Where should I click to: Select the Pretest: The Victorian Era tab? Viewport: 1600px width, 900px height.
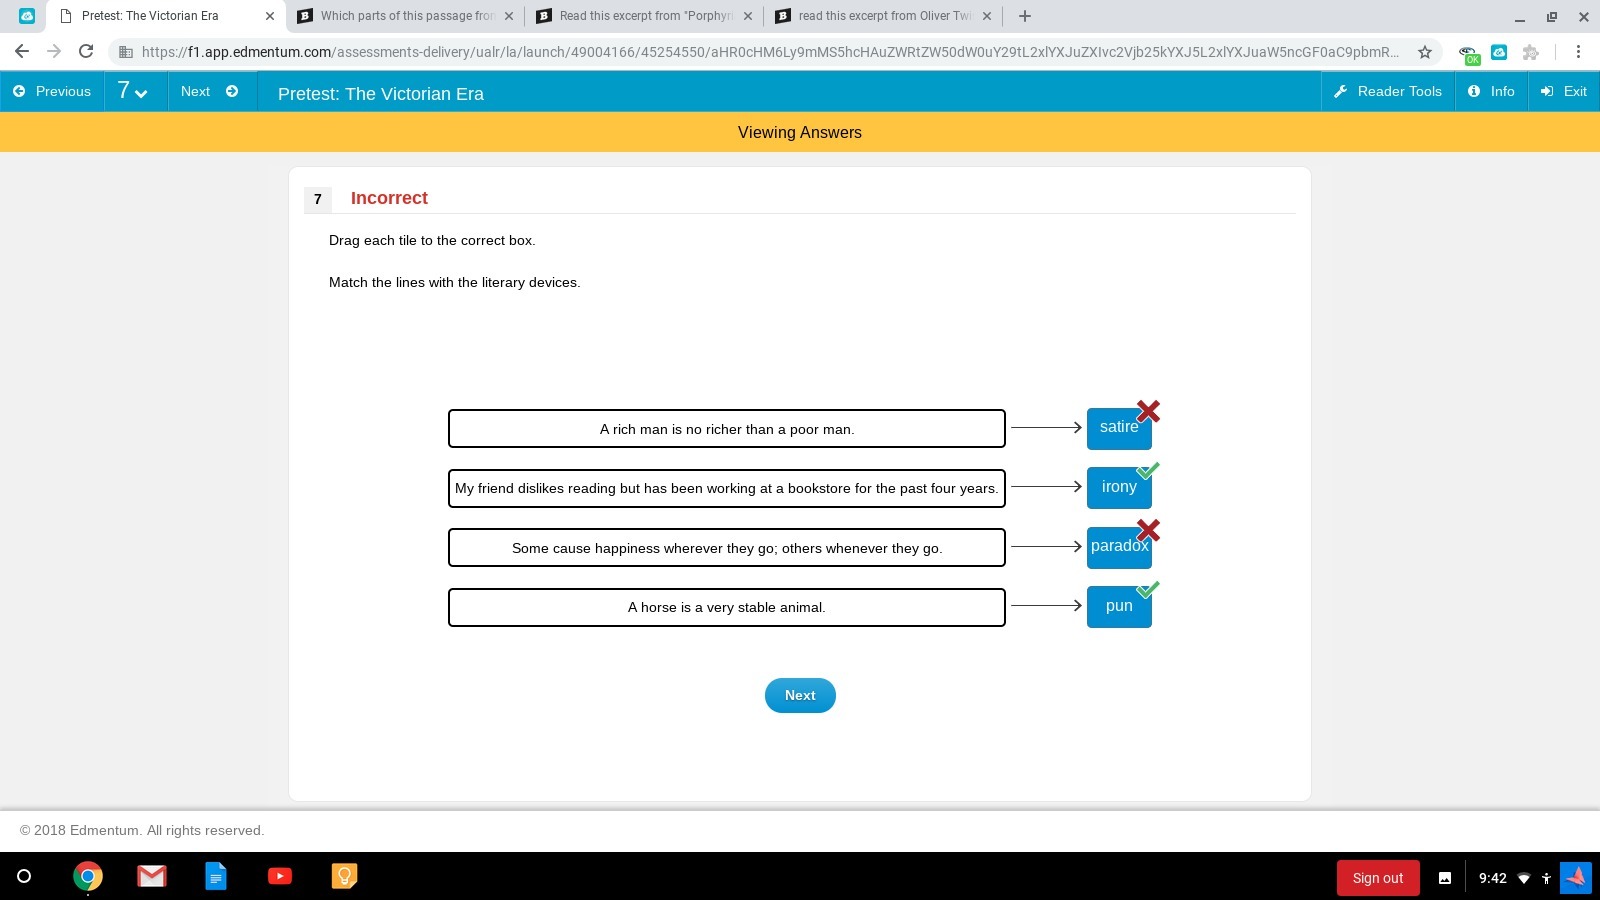coord(165,16)
